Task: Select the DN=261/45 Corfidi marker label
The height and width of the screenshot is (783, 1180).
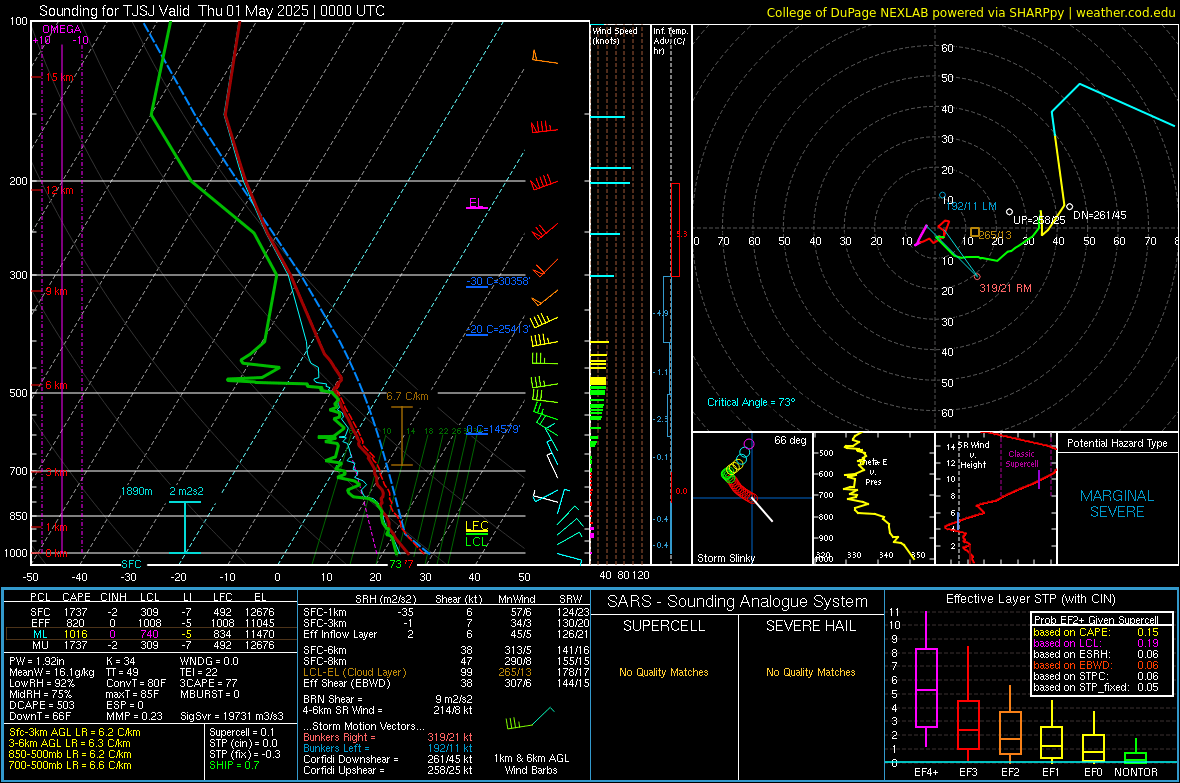Action: pyautogui.click(x=1099, y=215)
